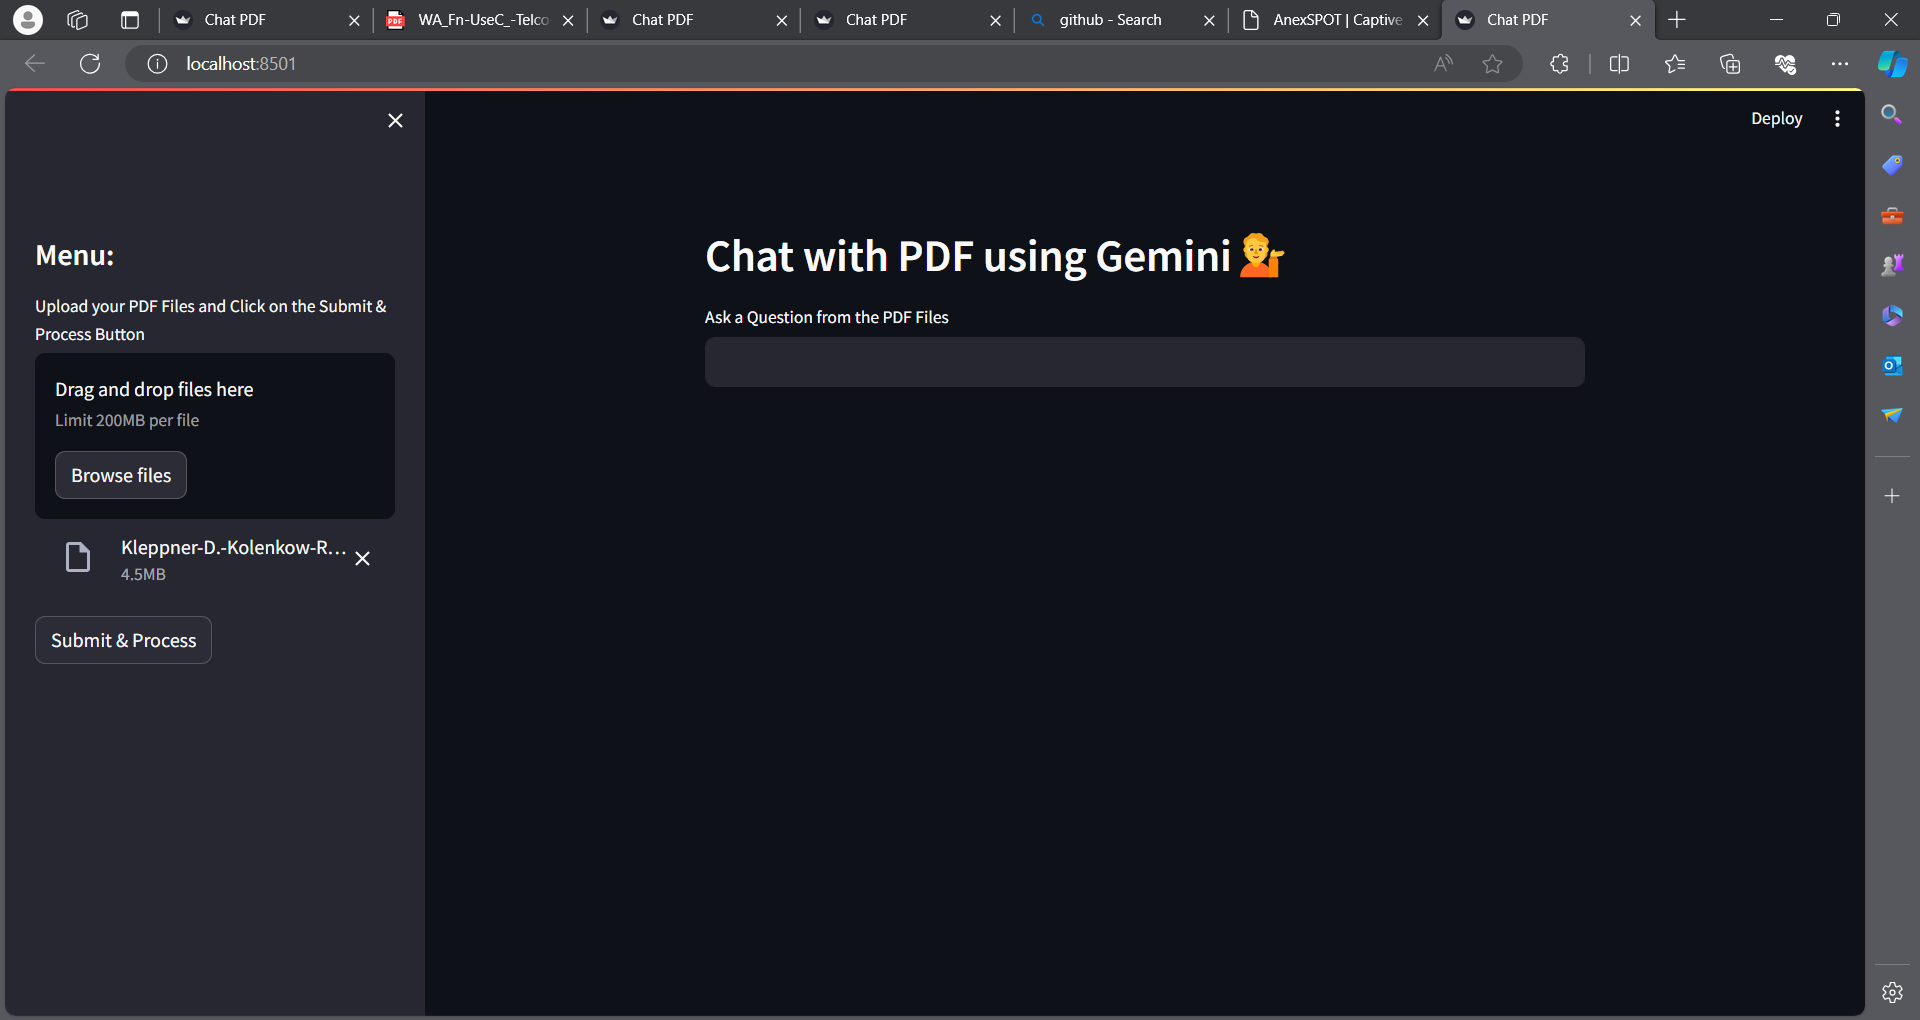The image size is (1920, 1020).
Task: Add this page to Collections
Action: (1731, 63)
